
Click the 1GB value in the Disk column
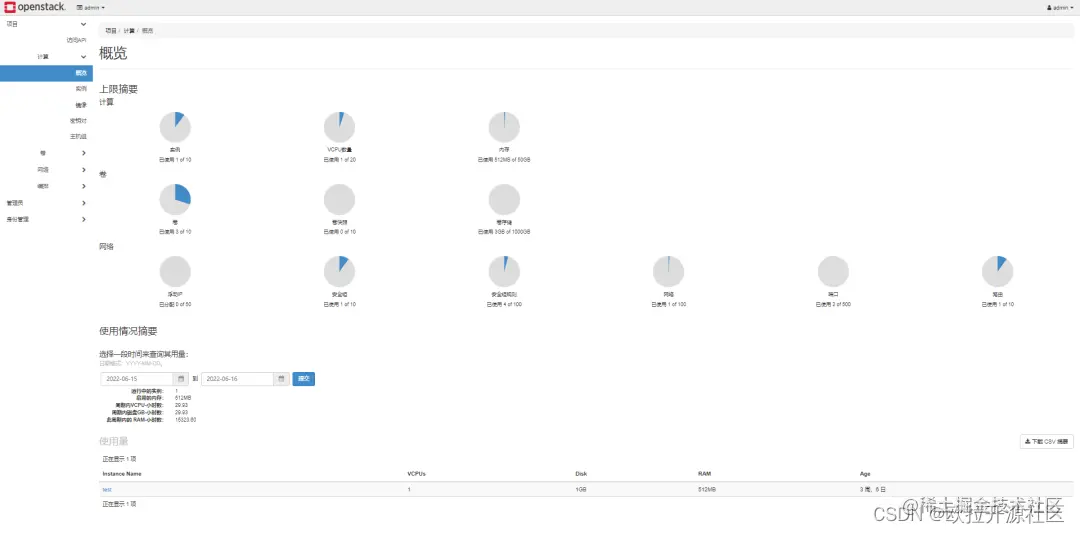pyautogui.click(x=580, y=490)
